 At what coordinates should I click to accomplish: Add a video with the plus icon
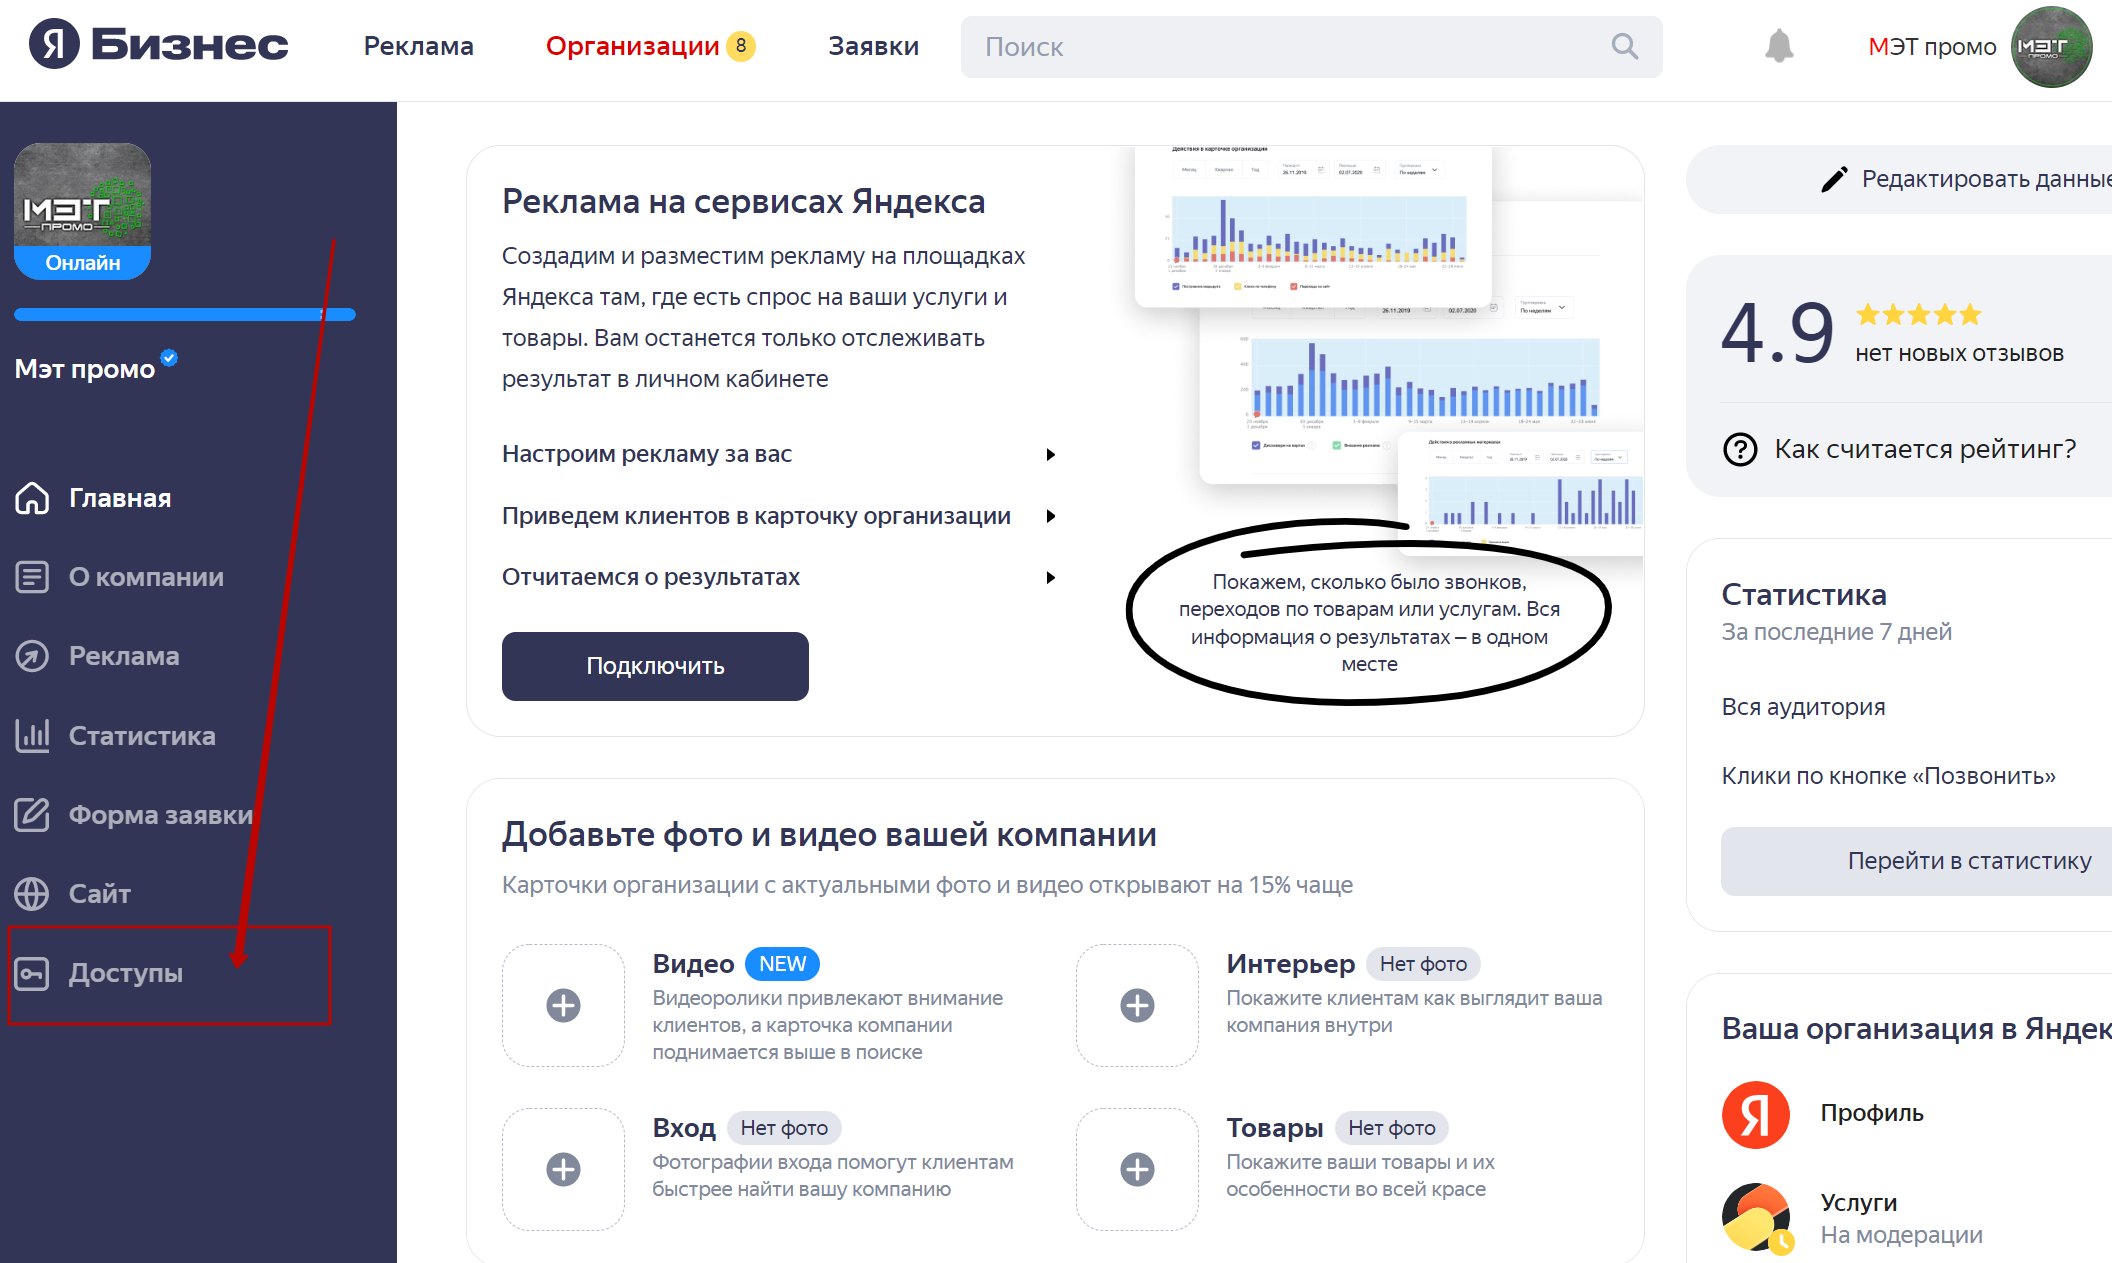click(x=563, y=1005)
